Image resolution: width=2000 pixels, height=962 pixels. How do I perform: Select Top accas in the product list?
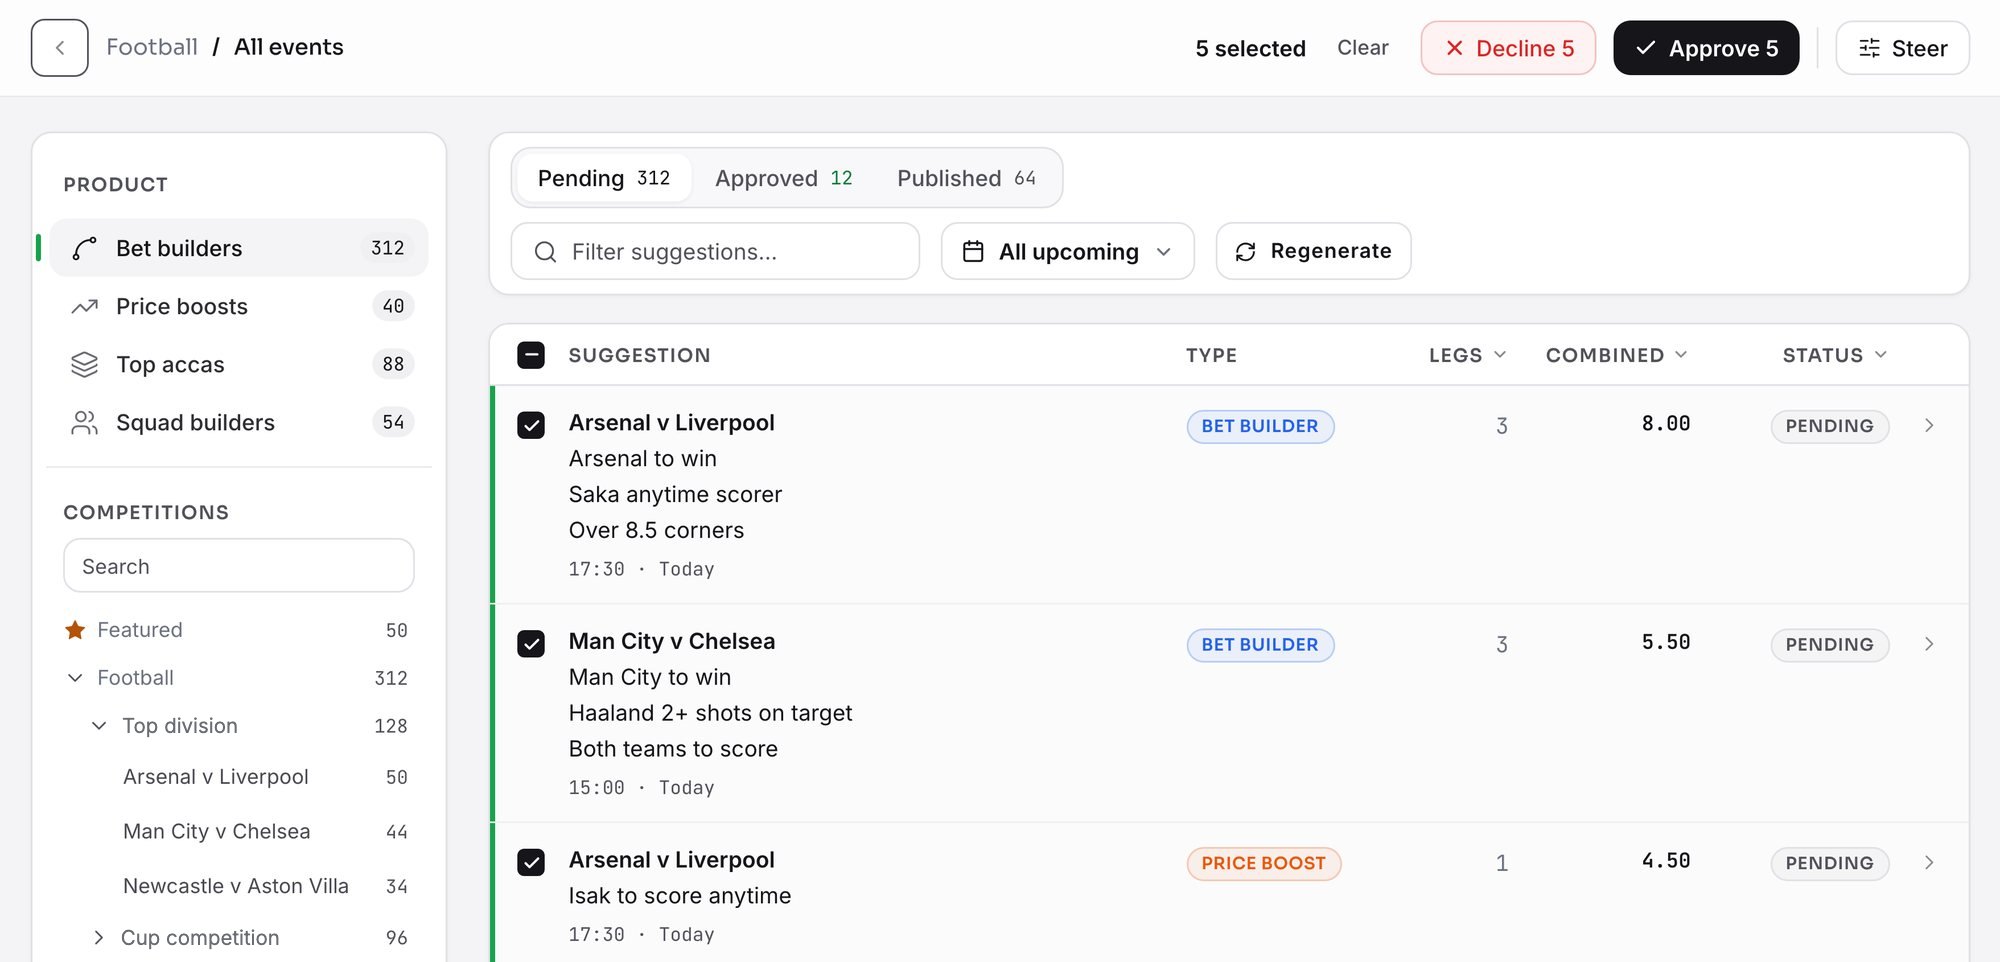coord(239,364)
